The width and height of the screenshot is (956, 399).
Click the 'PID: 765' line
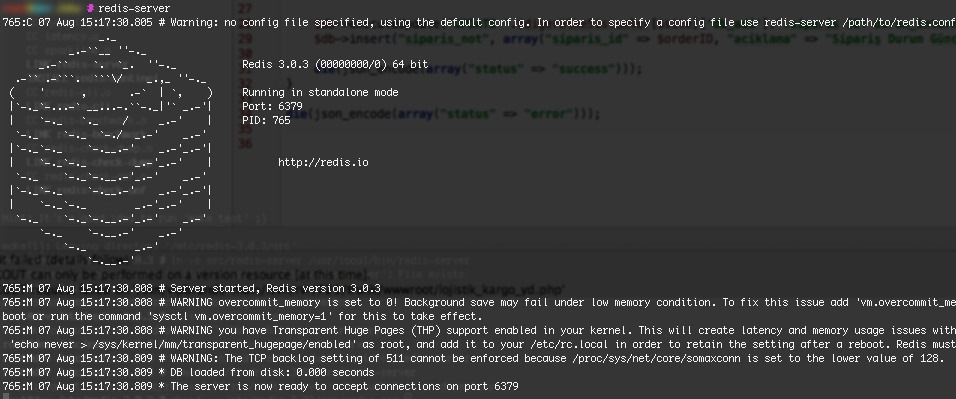pos(266,121)
